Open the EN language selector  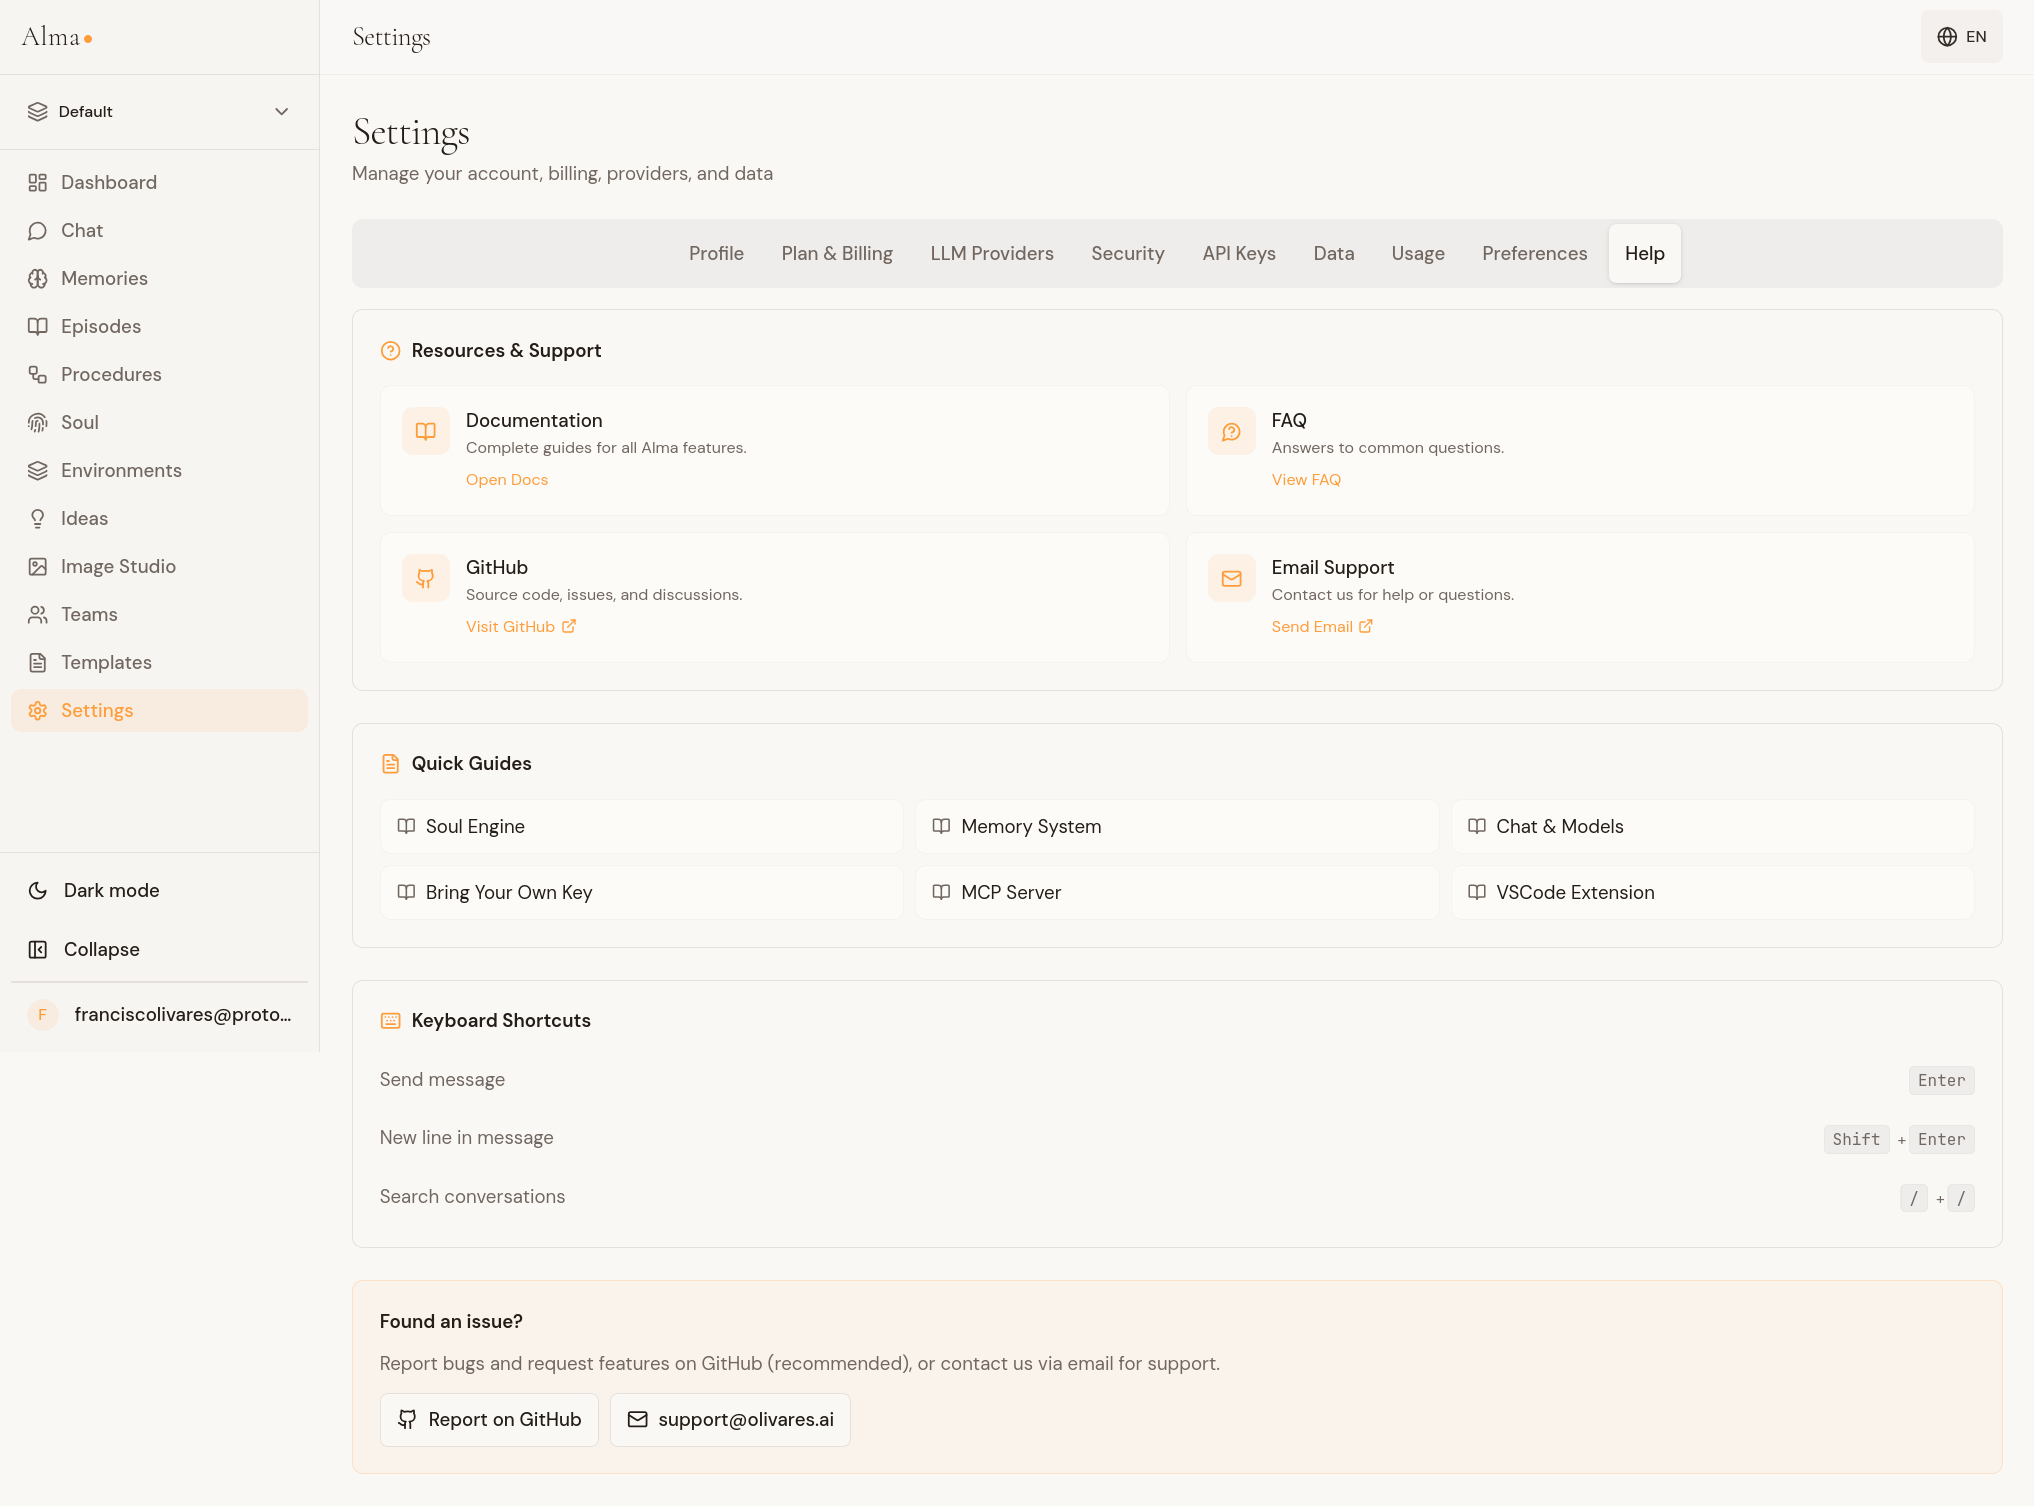pos(1961,37)
